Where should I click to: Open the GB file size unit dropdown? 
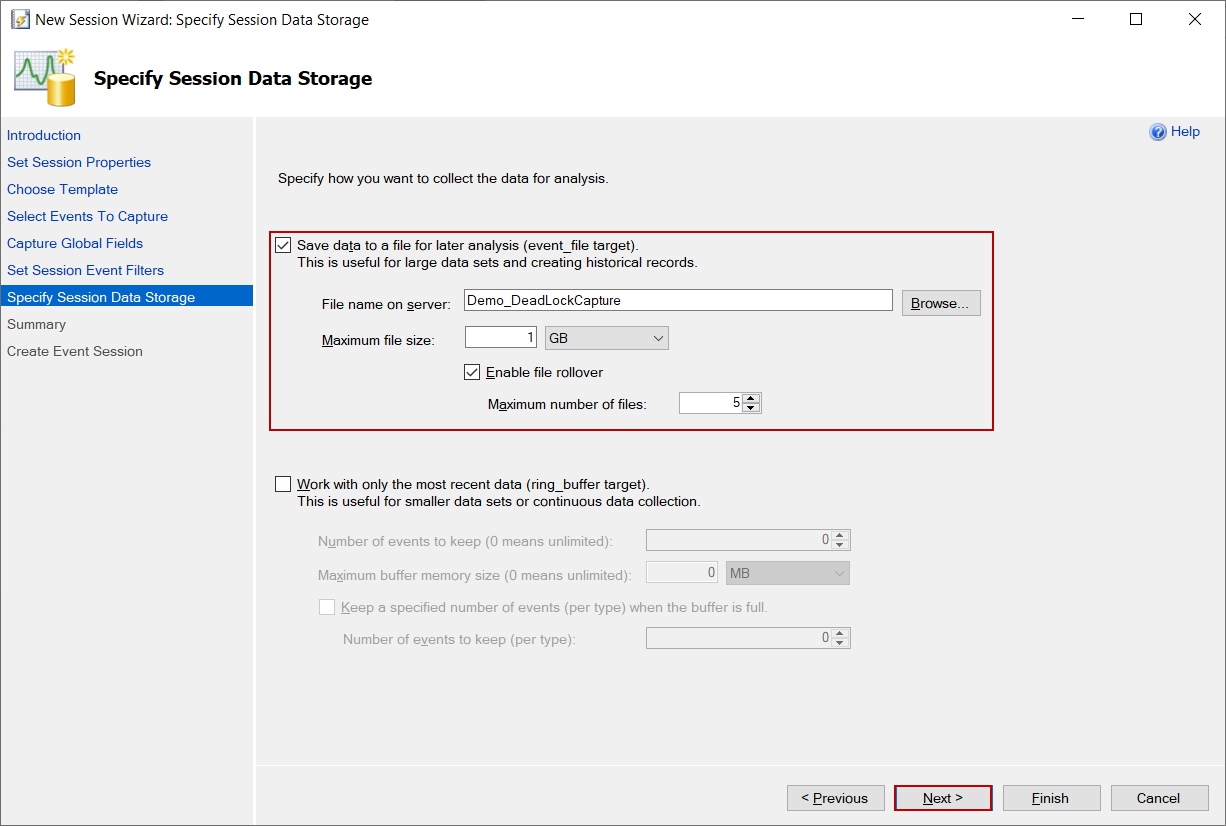coord(606,339)
